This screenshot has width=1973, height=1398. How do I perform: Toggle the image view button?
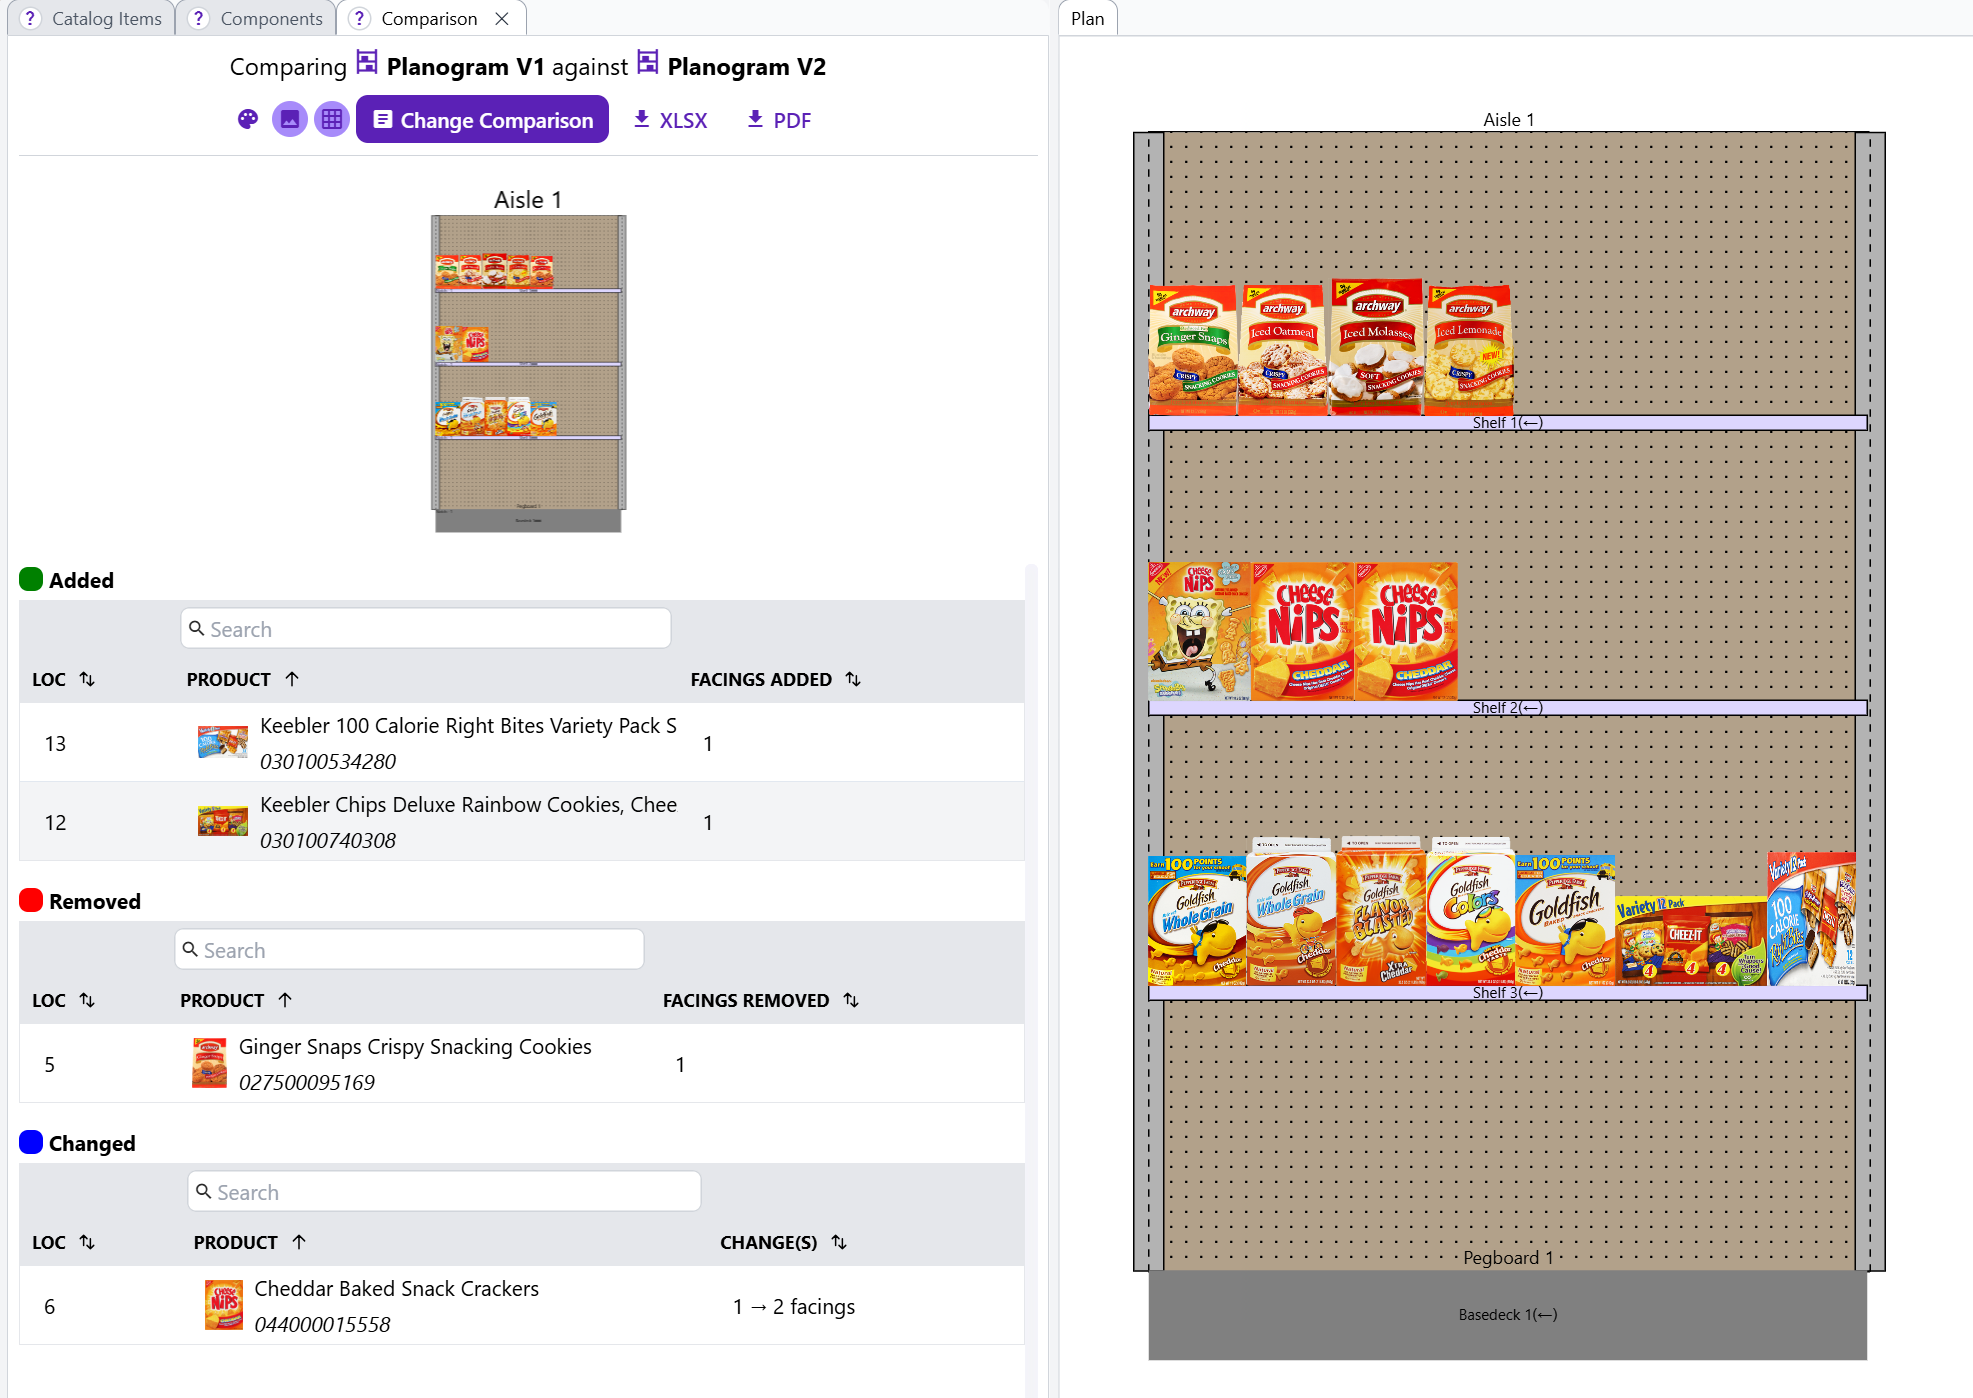[290, 120]
